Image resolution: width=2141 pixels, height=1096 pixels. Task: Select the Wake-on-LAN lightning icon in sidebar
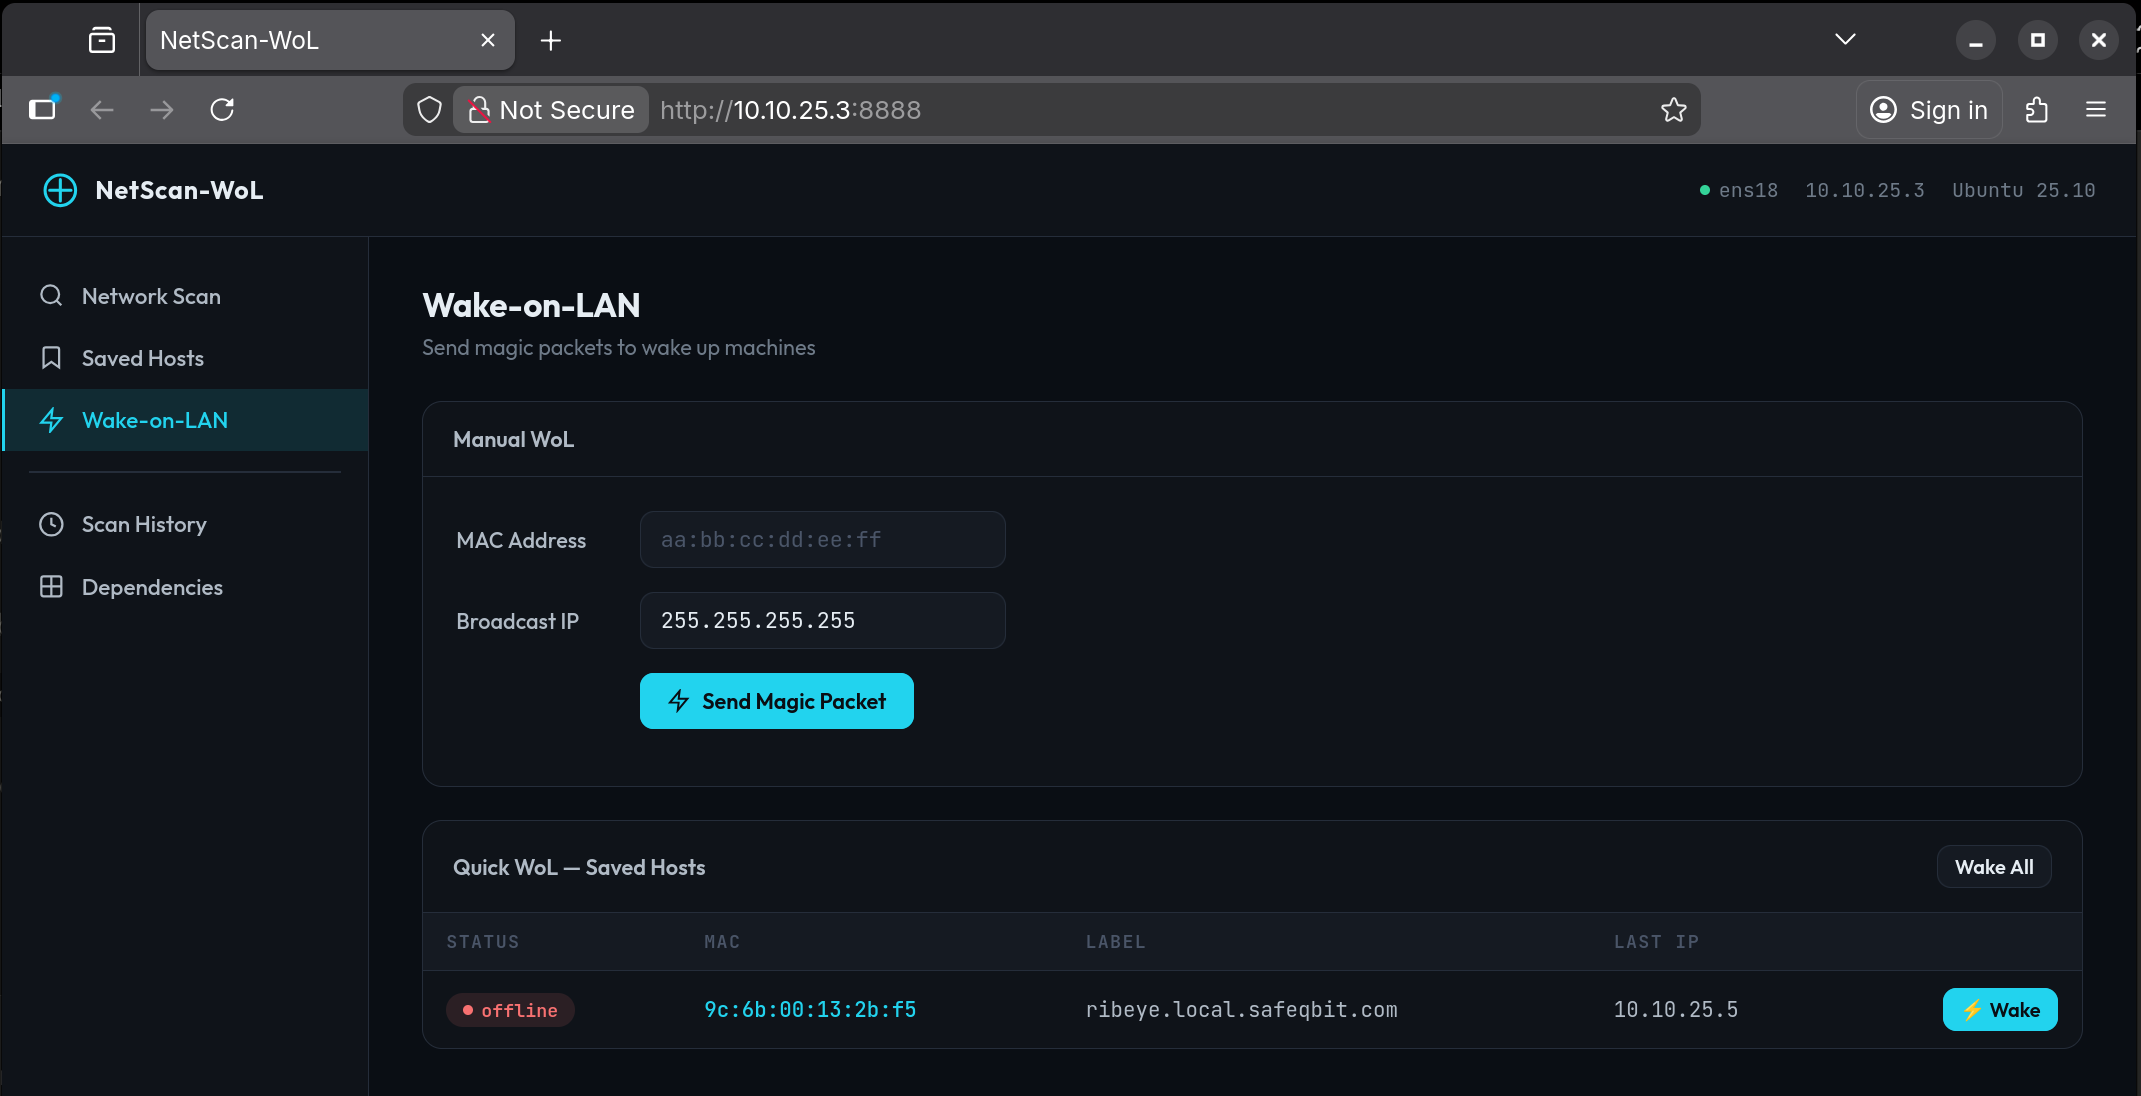point(51,420)
